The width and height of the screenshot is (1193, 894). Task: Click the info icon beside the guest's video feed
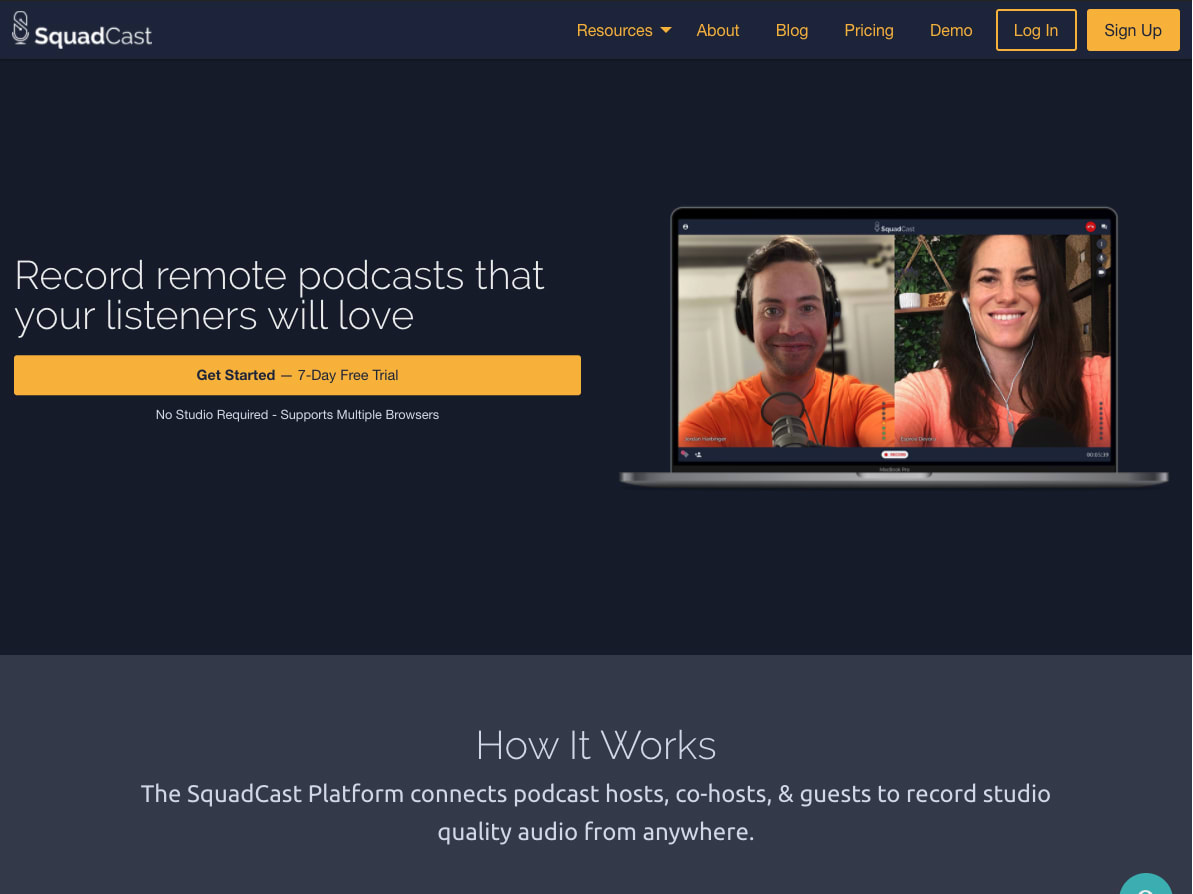1101,245
